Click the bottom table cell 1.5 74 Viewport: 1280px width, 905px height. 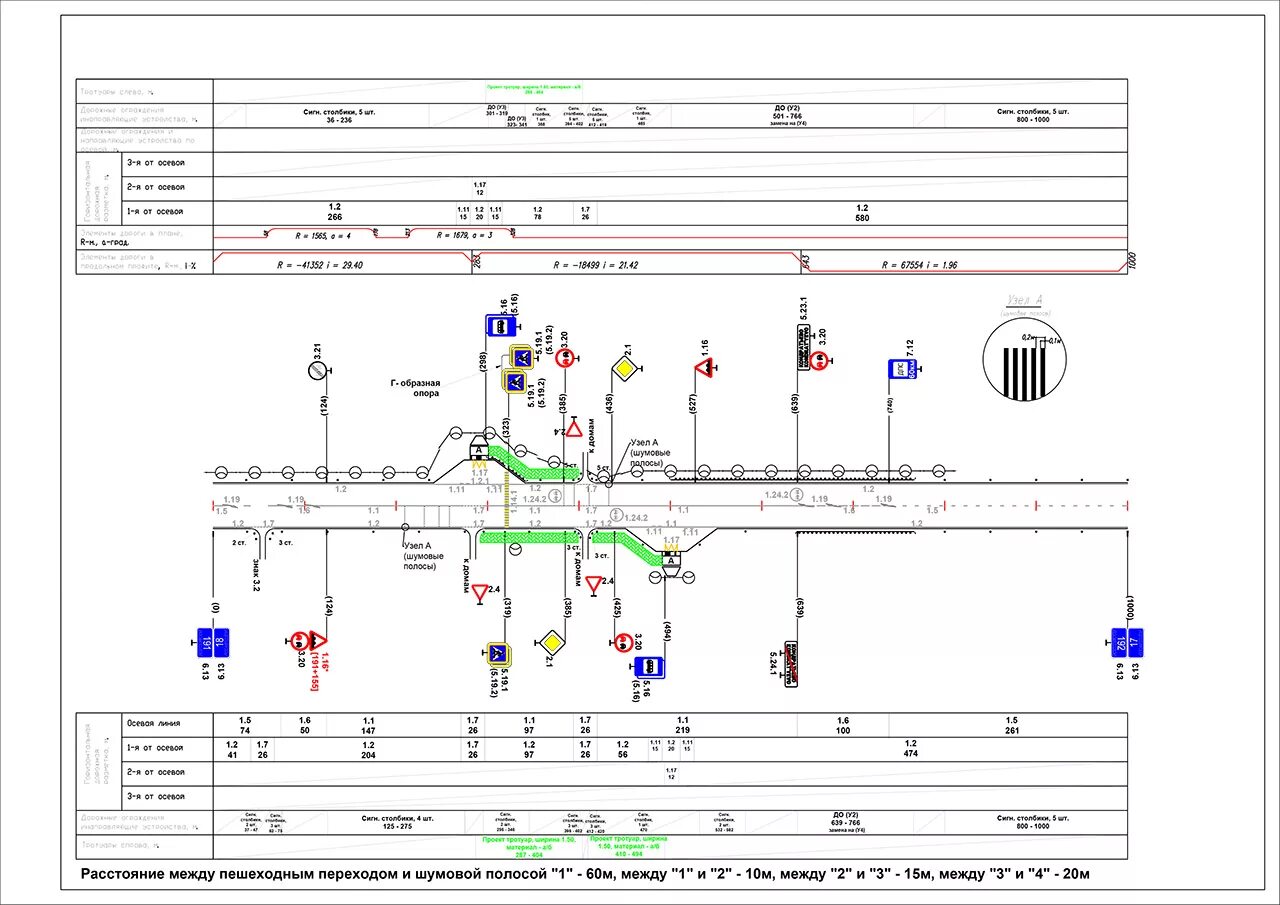pyautogui.click(x=245, y=725)
